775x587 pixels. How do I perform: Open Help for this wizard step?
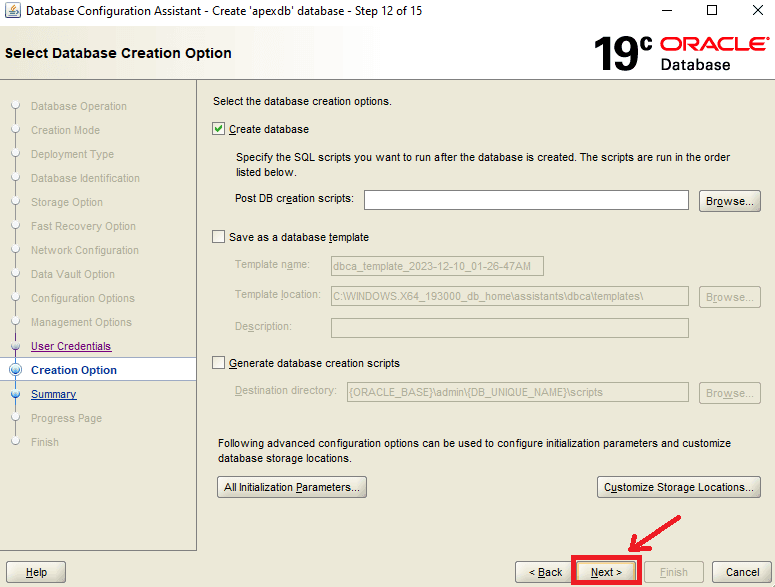(x=36, y=572)
